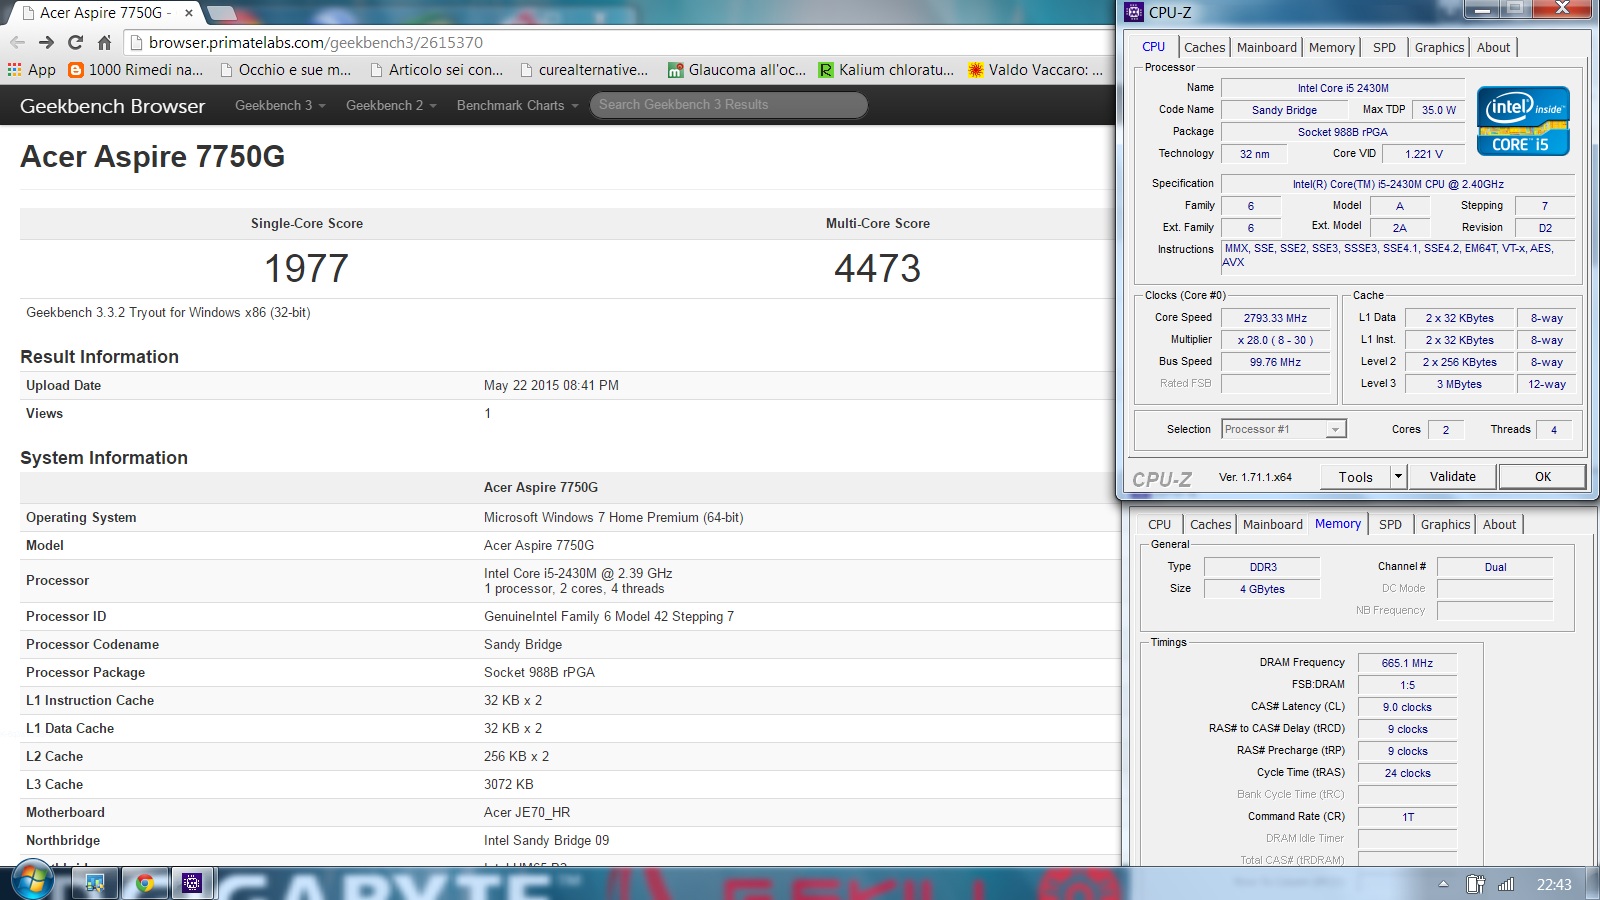Click the Geekbench Browser logo link
This screenshot has width=1600, height=900.
point(112,106)
